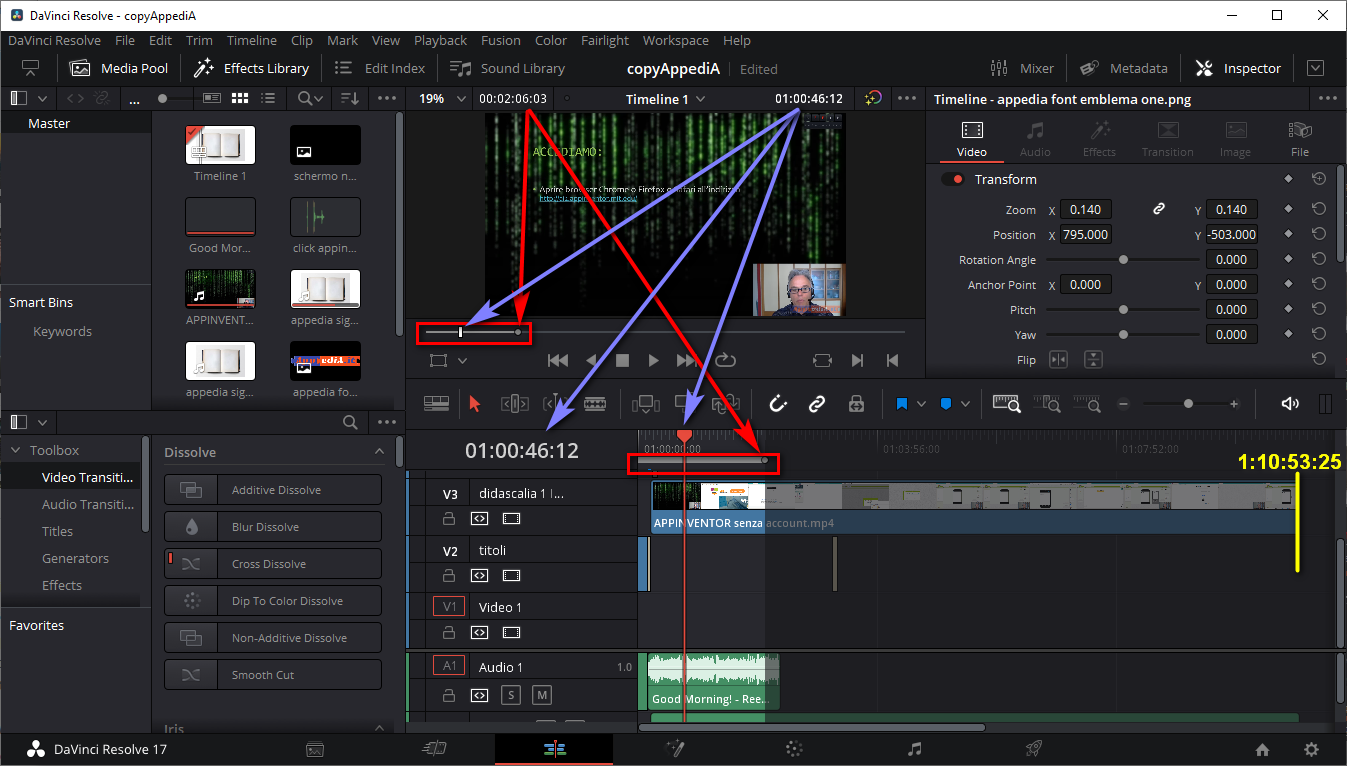The width and height of the screenshot is (1347, 766).
Task: Solo the Audio 1 track
Action: (511, 695)
